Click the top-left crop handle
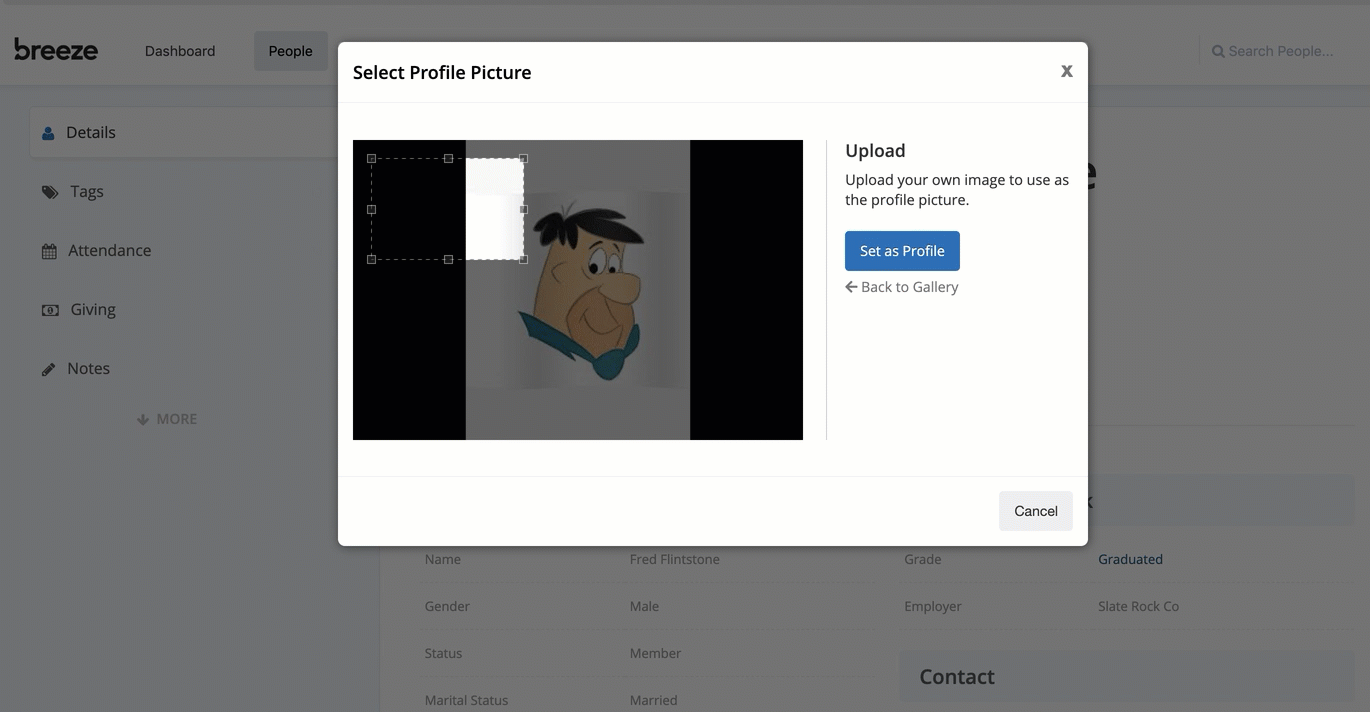This screenshot has height=712, width=1370. (x=372, y=158)
